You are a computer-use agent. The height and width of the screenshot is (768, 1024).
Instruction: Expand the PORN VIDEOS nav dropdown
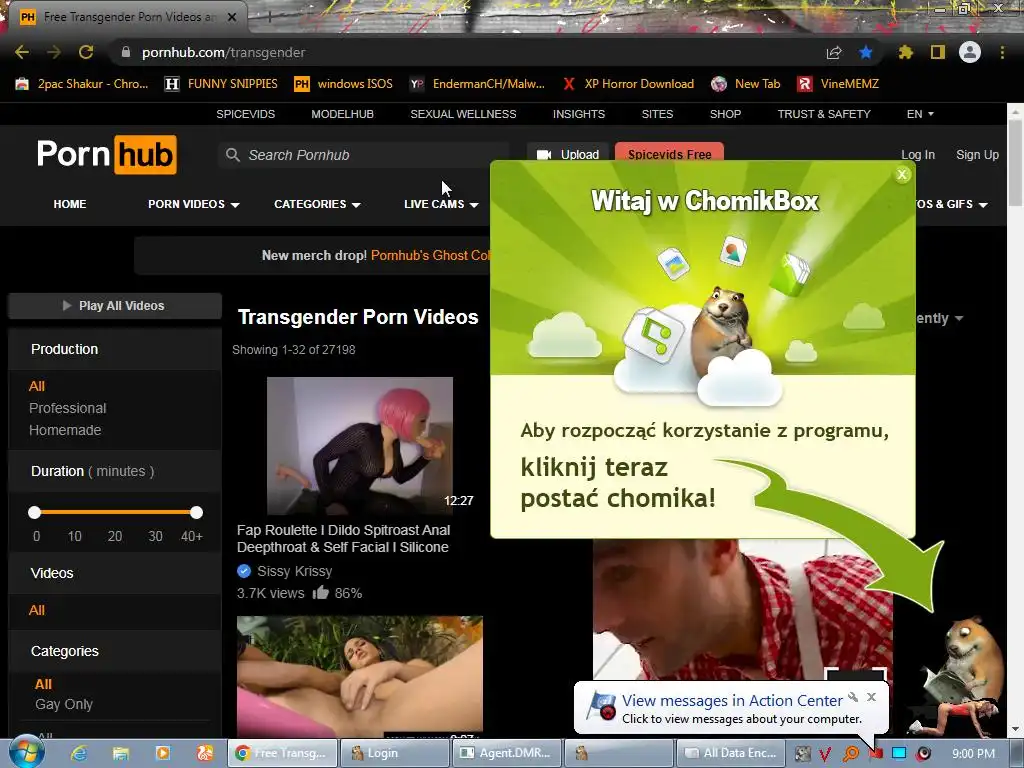[193, 204]
